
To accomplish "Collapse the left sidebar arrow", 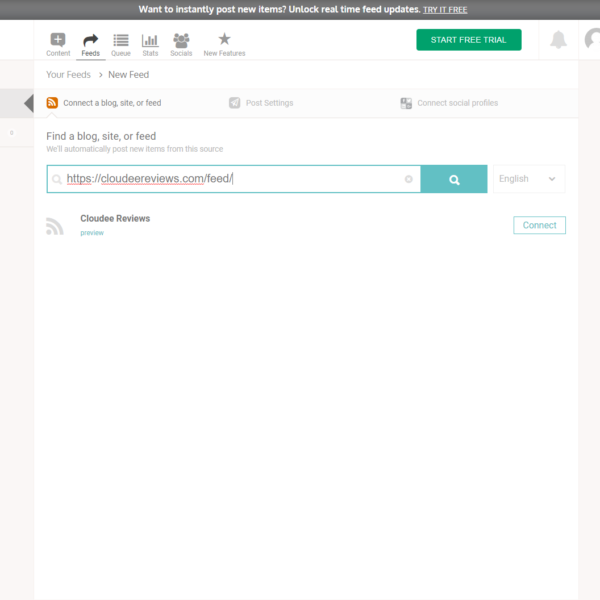I will pos(29,103).
